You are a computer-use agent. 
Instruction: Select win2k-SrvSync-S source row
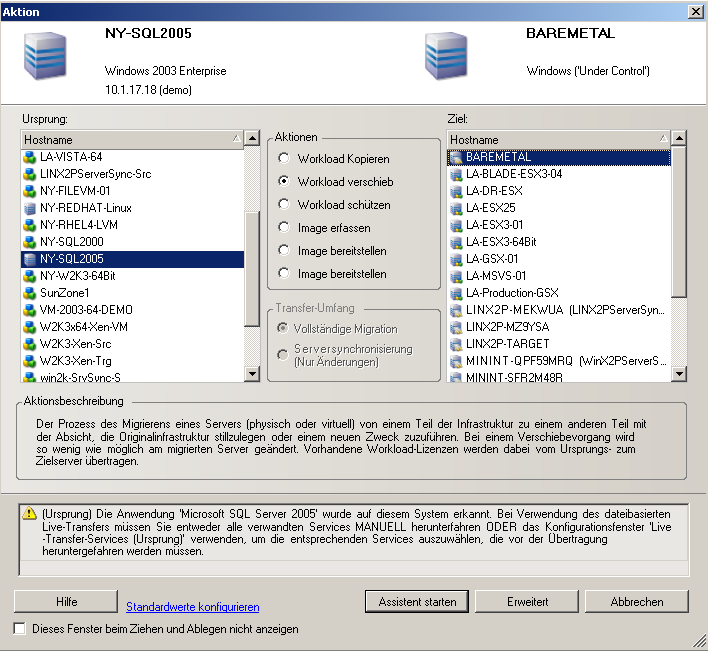132,377
